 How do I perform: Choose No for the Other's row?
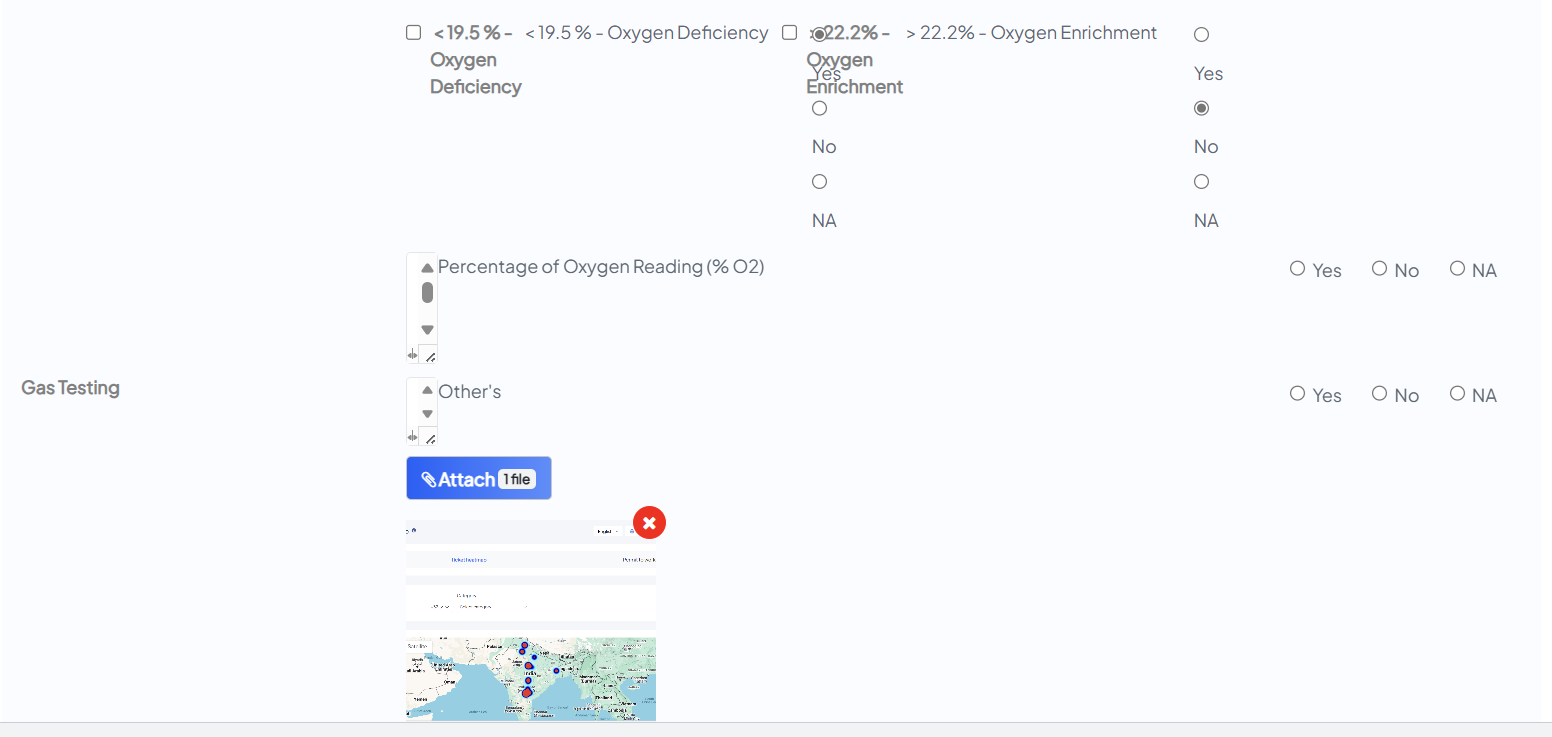click(x=1379, y=394)
